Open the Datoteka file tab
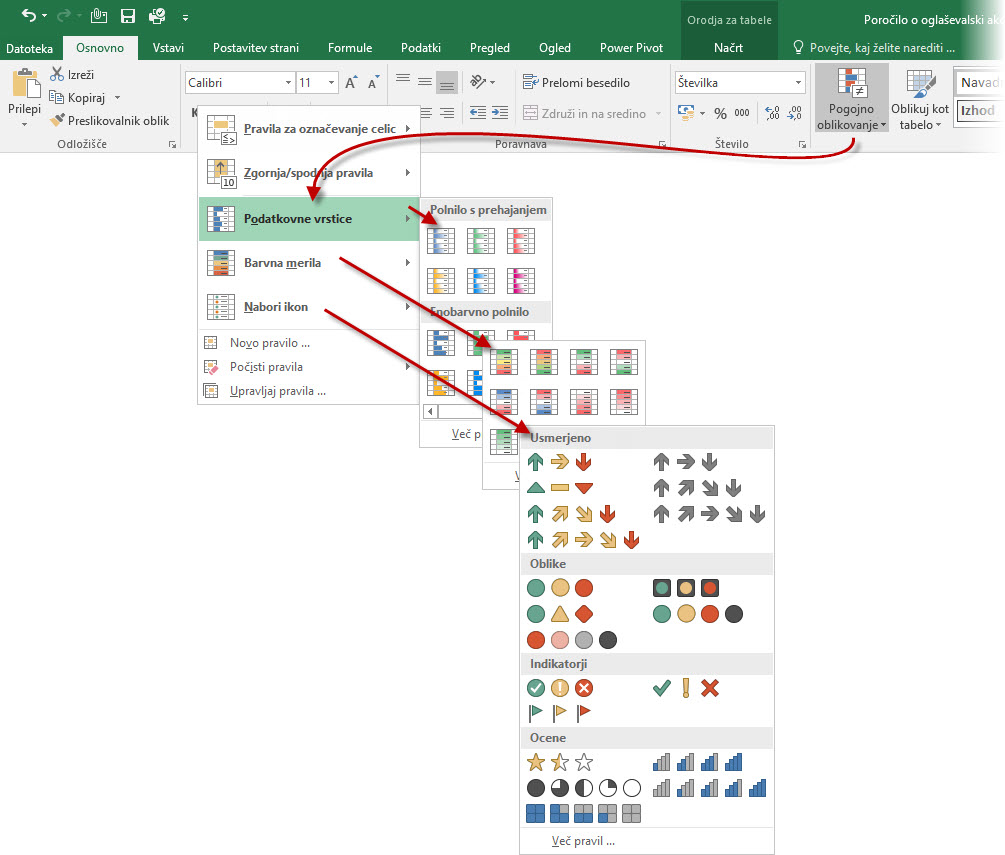 coord(29,48)
